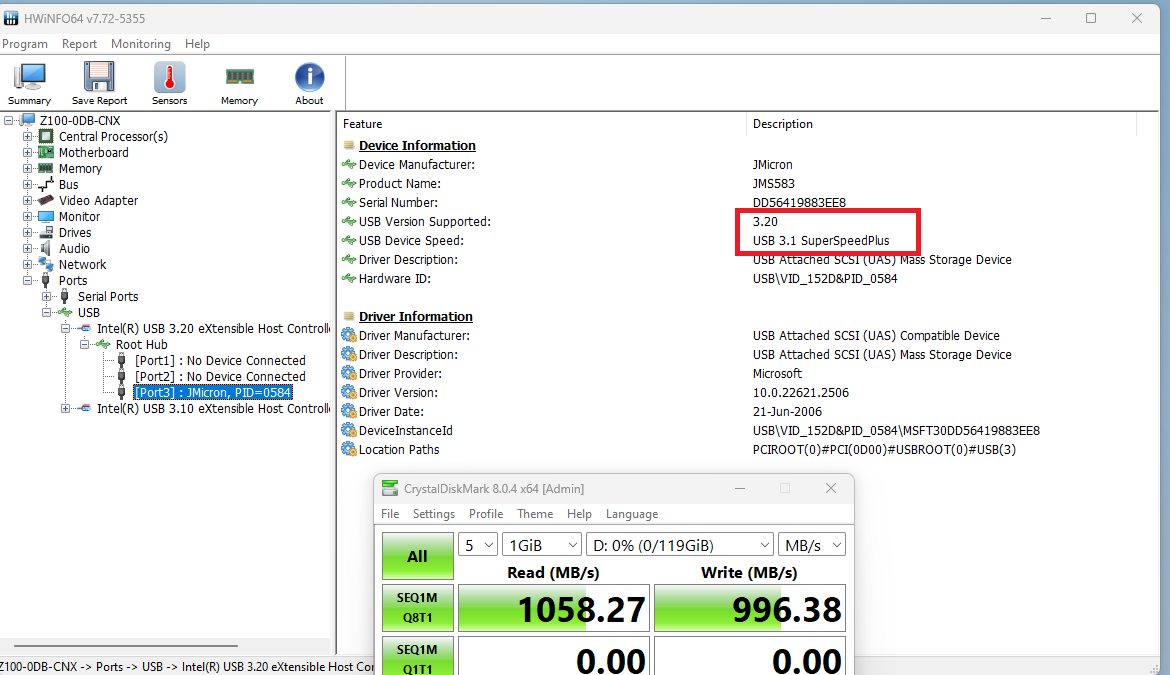1170x675 pixels.
Task: Open the Report menu
Action: point(79,44)
